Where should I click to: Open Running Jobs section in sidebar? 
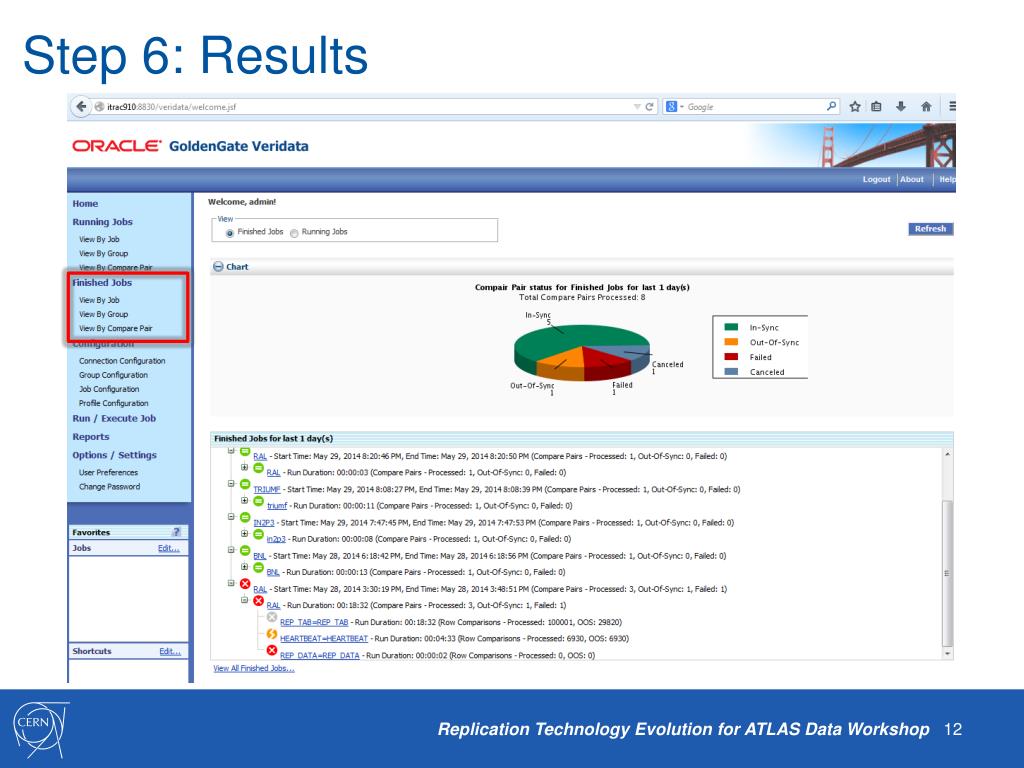click(103, 222)
